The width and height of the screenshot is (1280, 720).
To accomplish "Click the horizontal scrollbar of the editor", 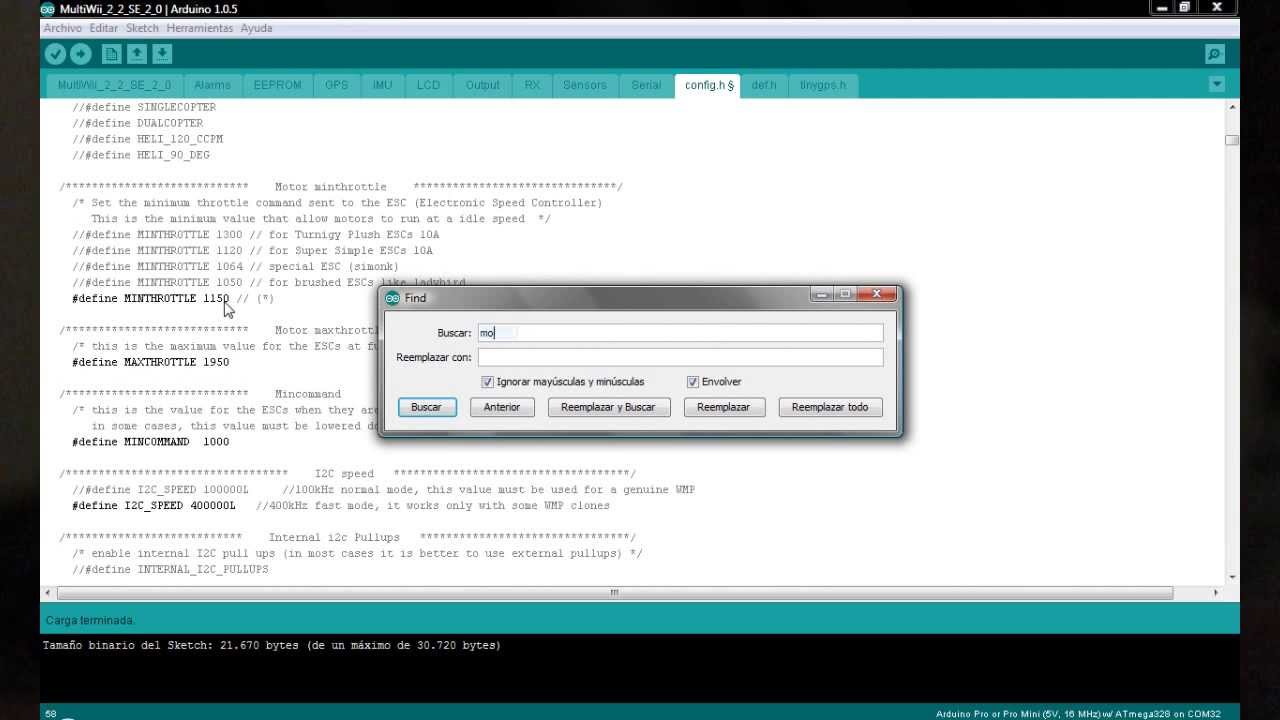I will (x=613, y=593).
